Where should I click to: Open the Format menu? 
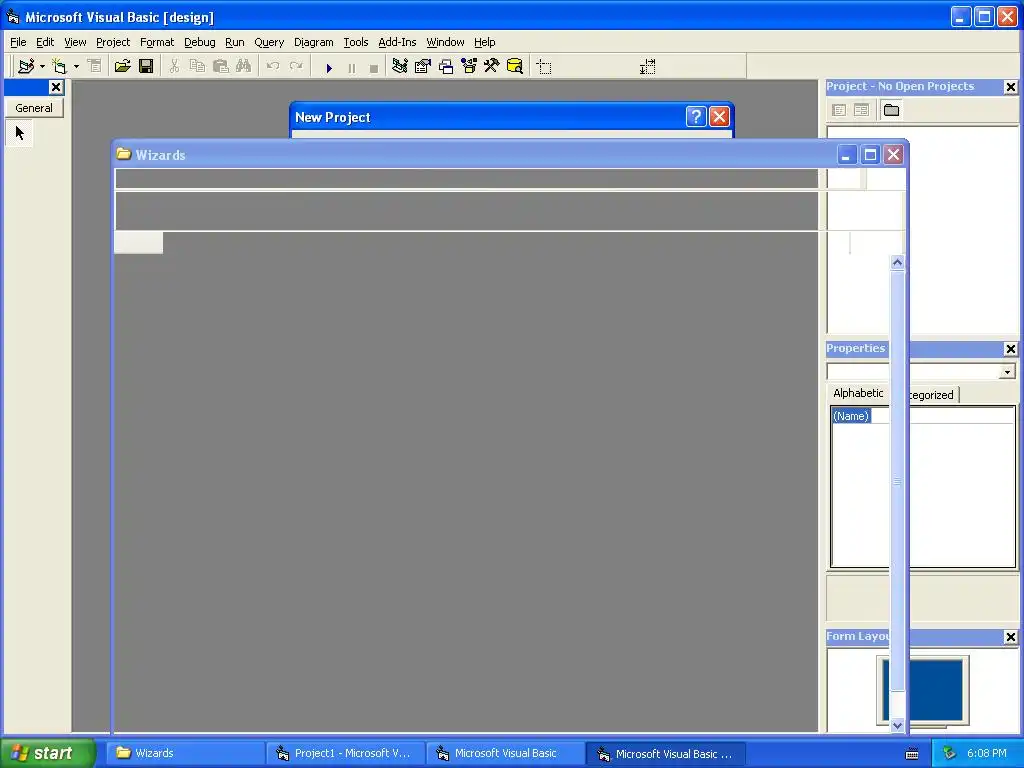coord(157,42)
